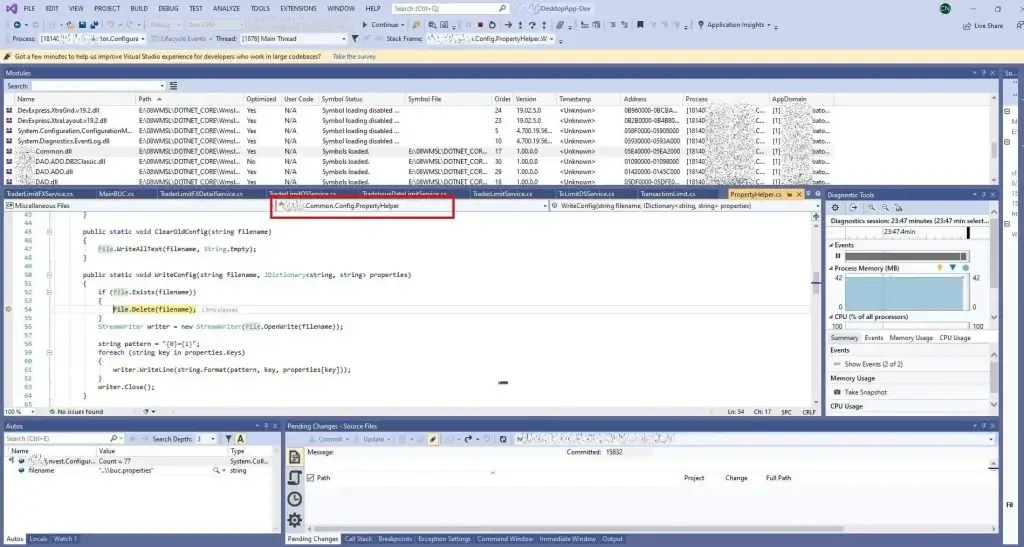Screen dimensions: 1024x547
Task: Click the breakpoint arrow at line 54
Action: [x=8, y=309]
